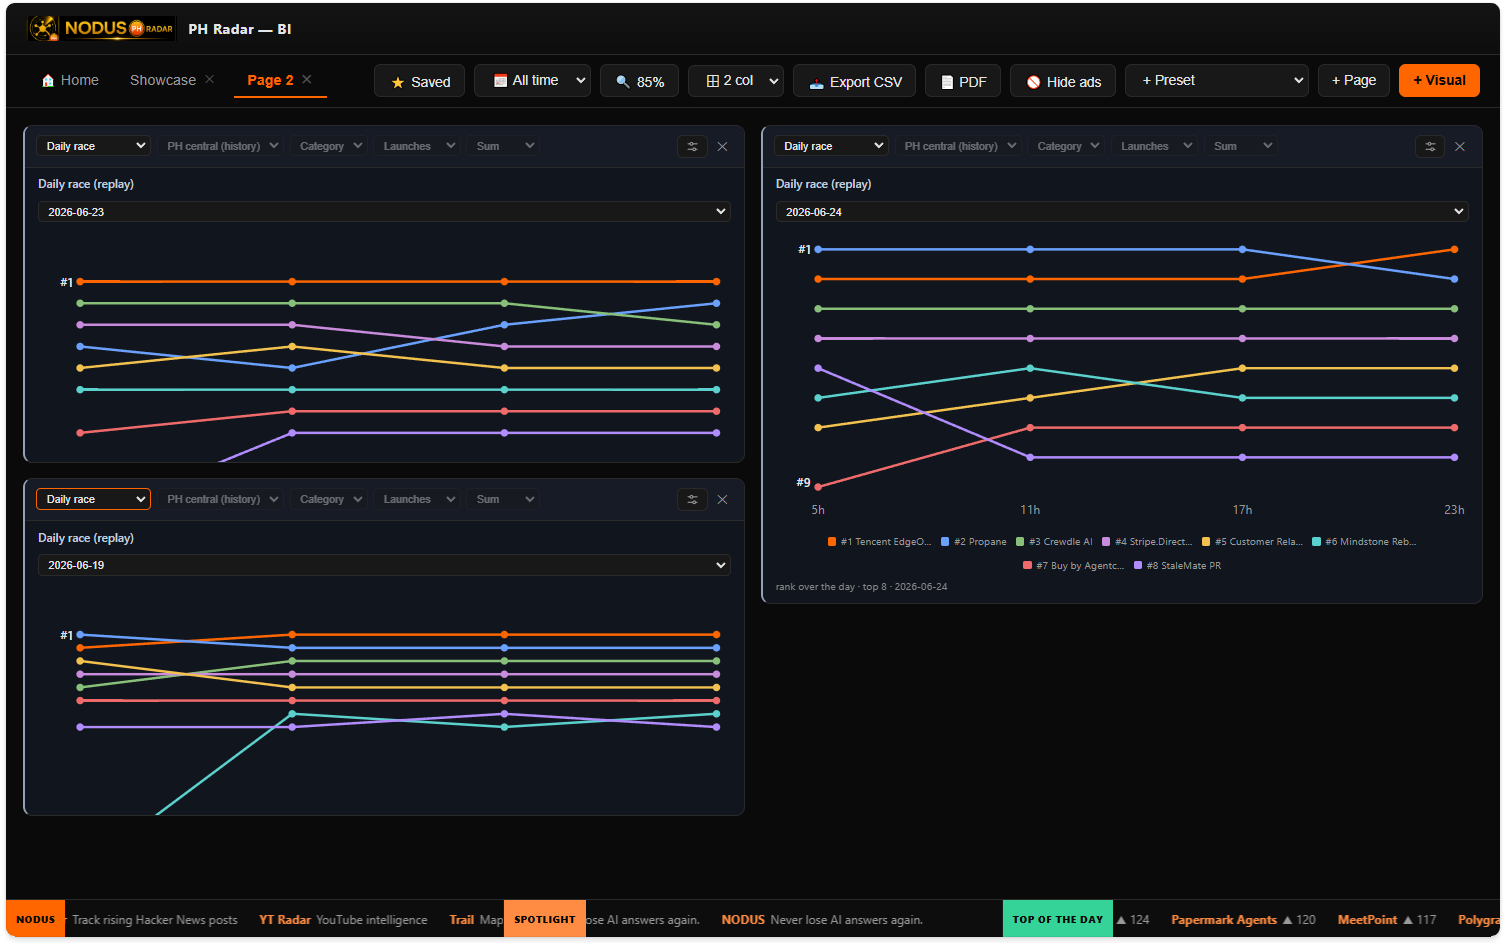Open the 2026-06-23 date selector
The width and height of the screenshot is (1505, 943).
384,212
